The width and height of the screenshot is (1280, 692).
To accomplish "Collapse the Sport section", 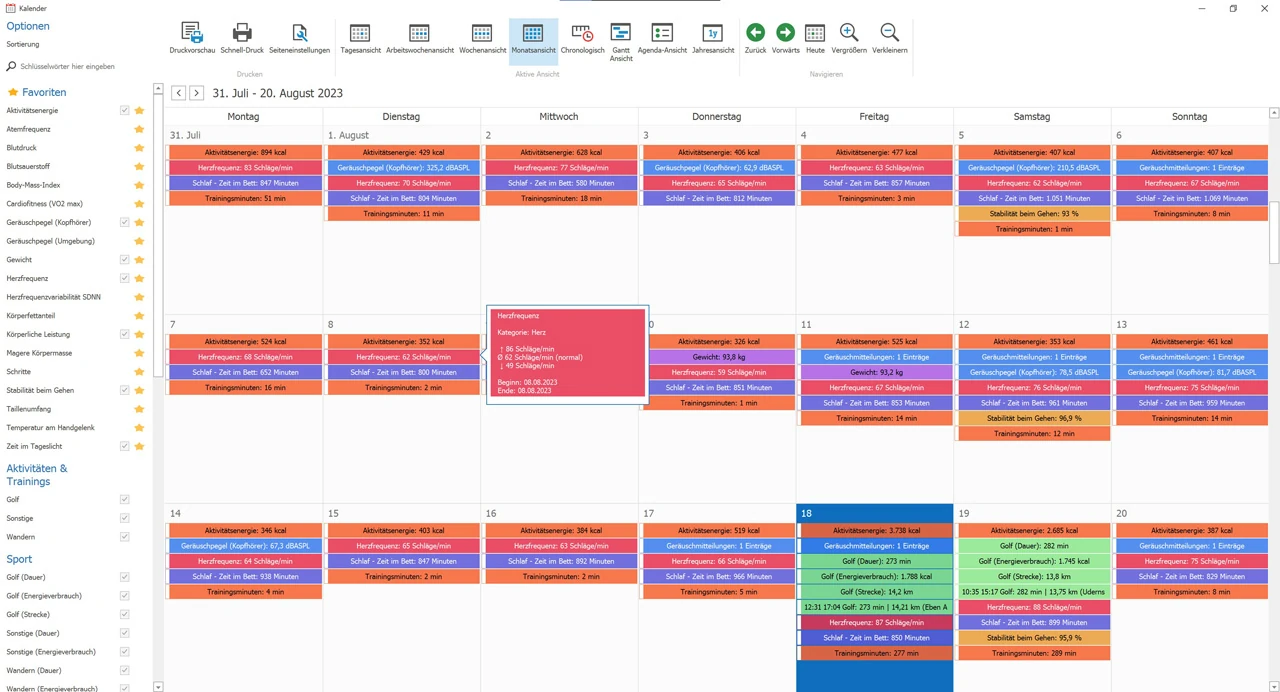I will coord(18,558).
